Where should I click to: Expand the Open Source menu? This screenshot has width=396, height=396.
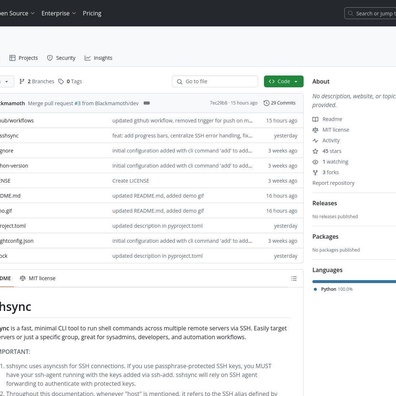coord(17,13)
